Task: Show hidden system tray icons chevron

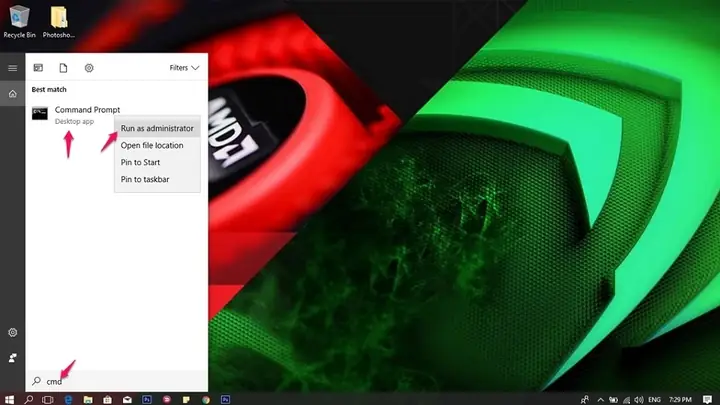Action: (601, 399)
